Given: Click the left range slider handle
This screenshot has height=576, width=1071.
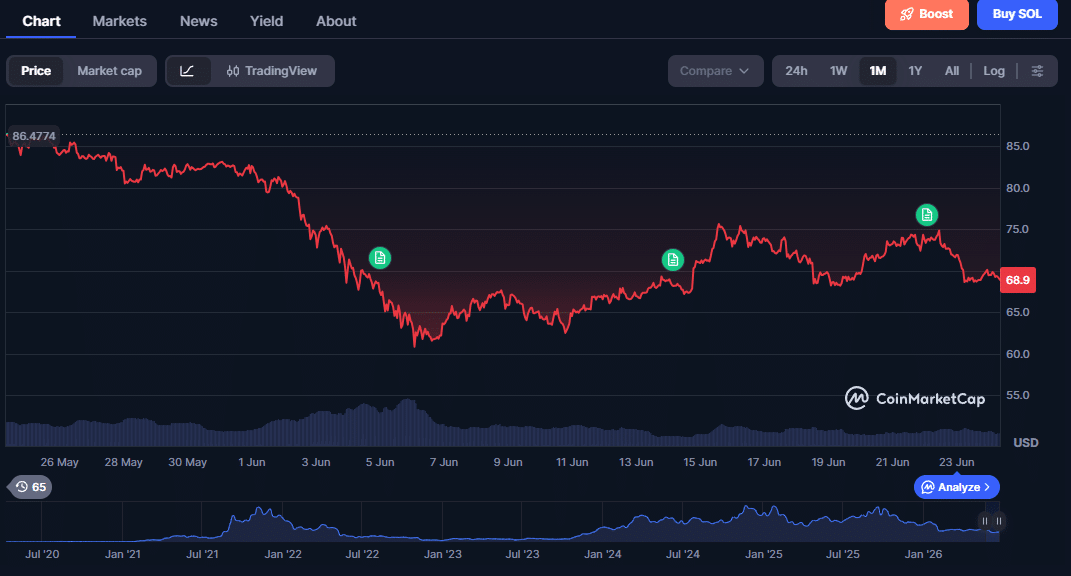Looking at the screenshot, I should coord(985,521).
